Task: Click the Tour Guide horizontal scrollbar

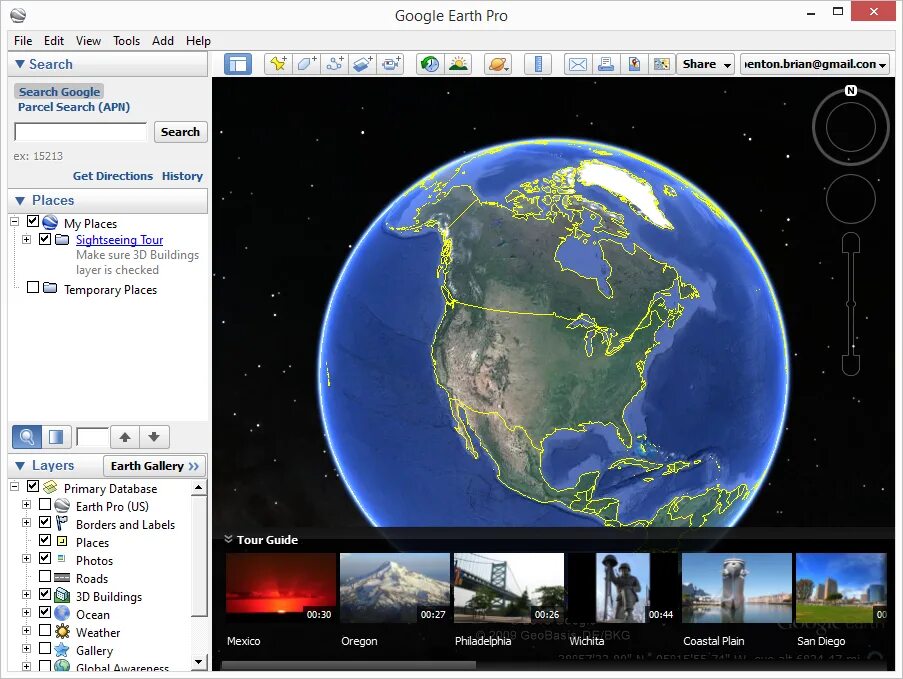Action: [348, 665]
